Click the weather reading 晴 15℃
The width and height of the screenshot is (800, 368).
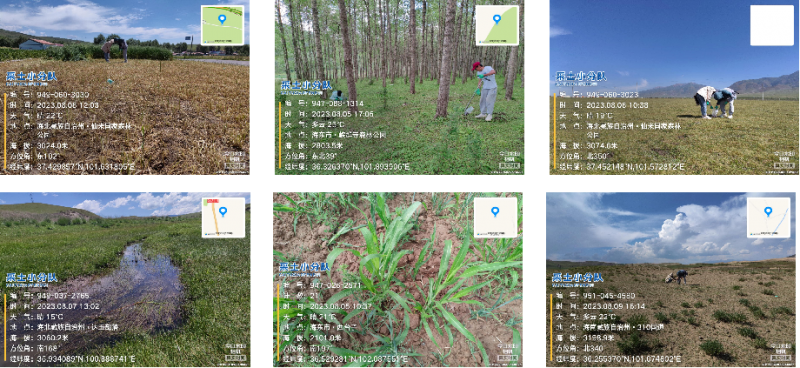click(51, 317)
